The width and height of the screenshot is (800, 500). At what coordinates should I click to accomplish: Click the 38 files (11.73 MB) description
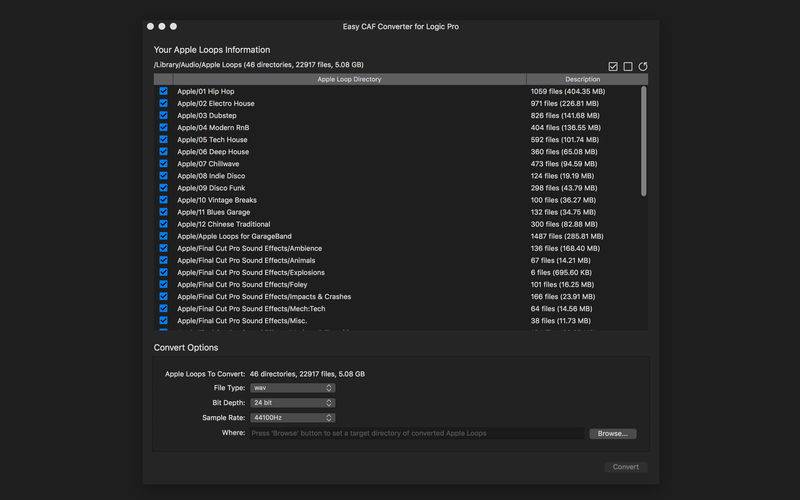561,320
